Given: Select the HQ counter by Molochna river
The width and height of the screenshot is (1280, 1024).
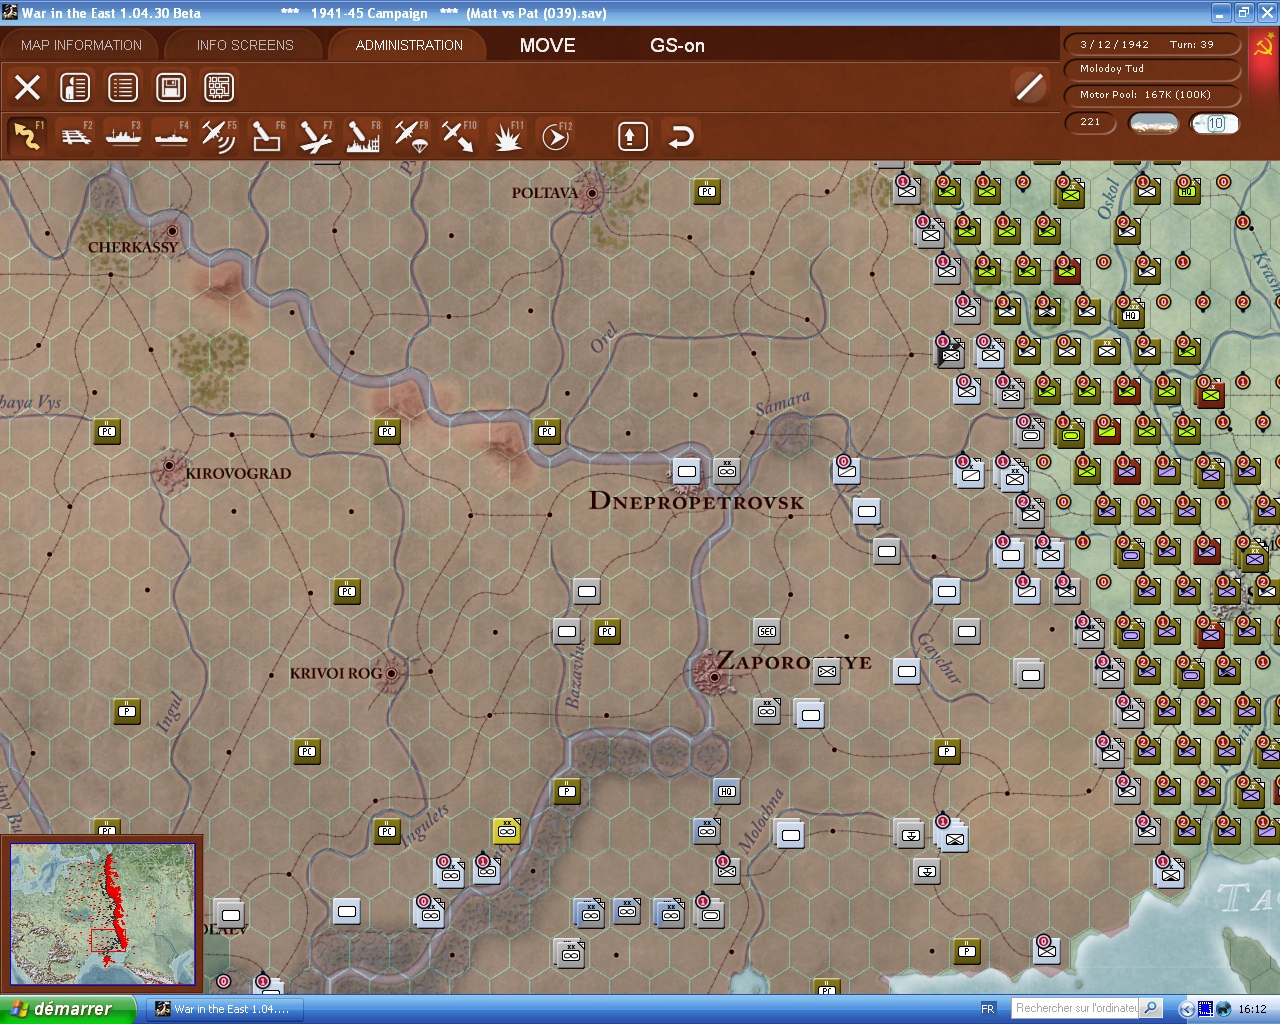Looking at the screenshot, I should pyautogui.click(x=727, y=791).
